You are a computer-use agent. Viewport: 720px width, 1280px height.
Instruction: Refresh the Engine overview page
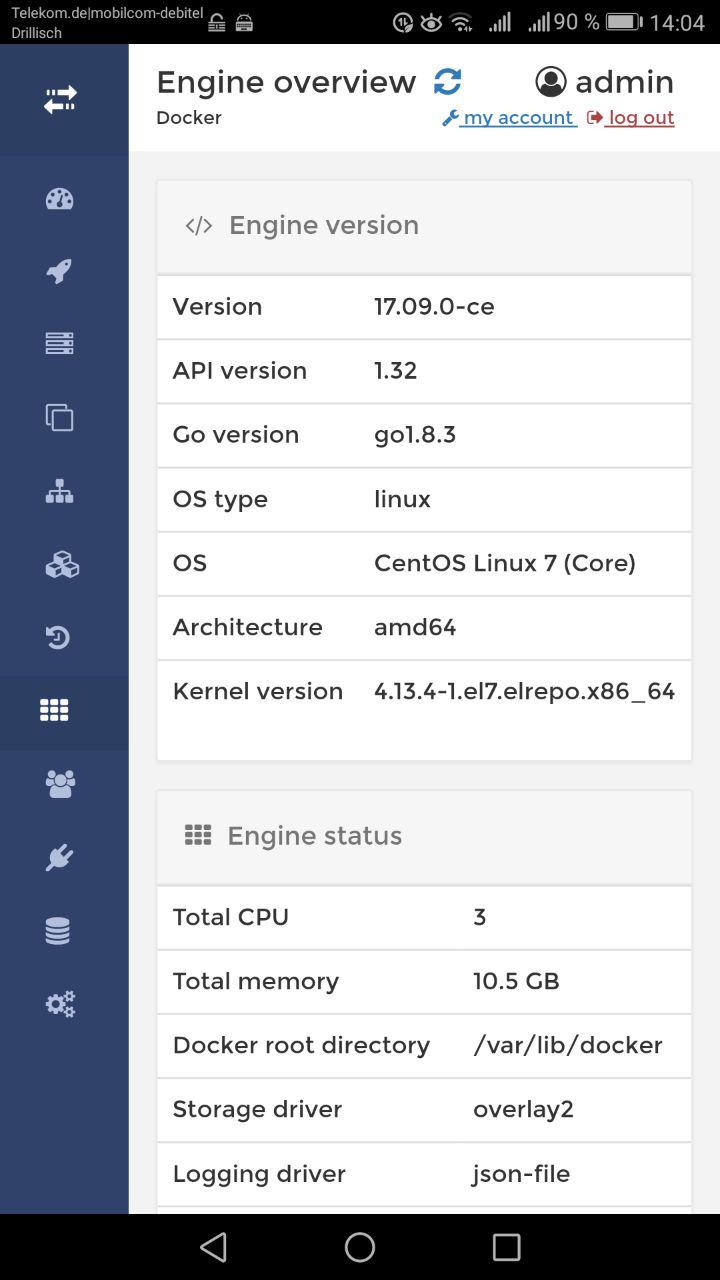(447, 81)
